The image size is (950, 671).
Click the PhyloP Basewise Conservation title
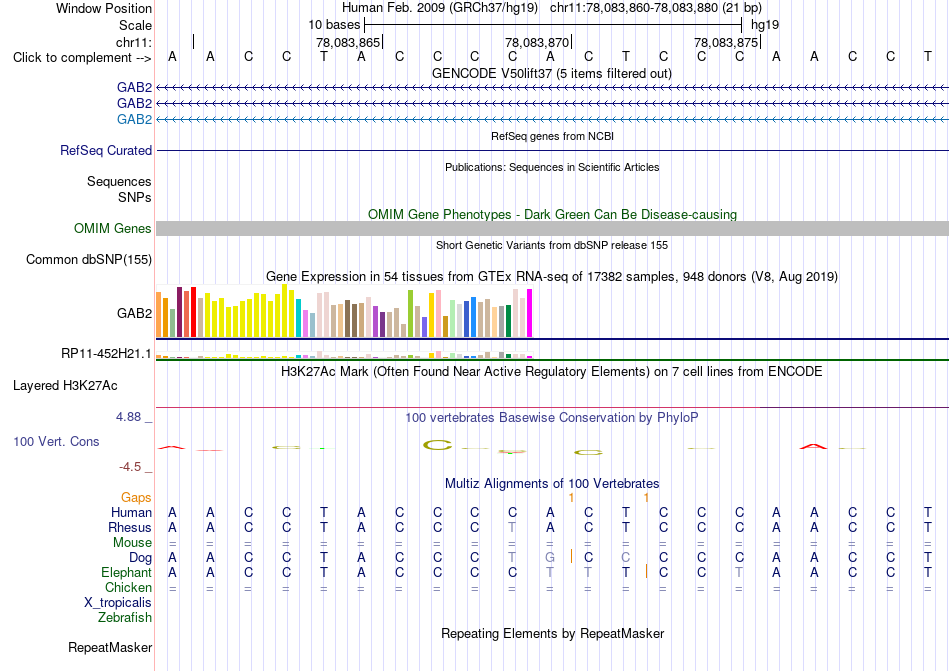(552, 417)
